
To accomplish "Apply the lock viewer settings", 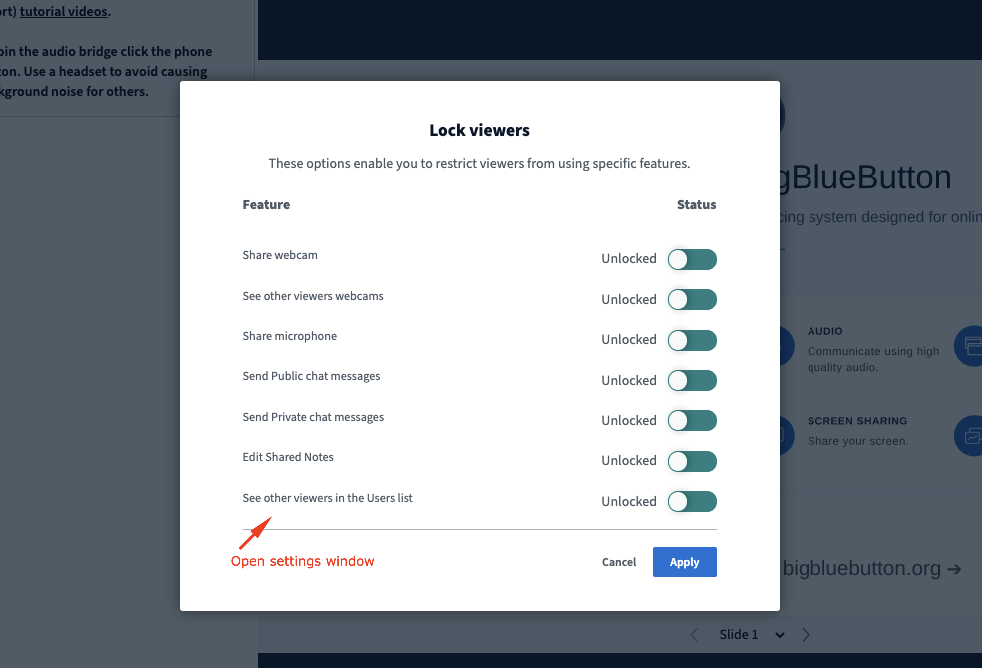I will pyautogui.click(x=684, y=562).
